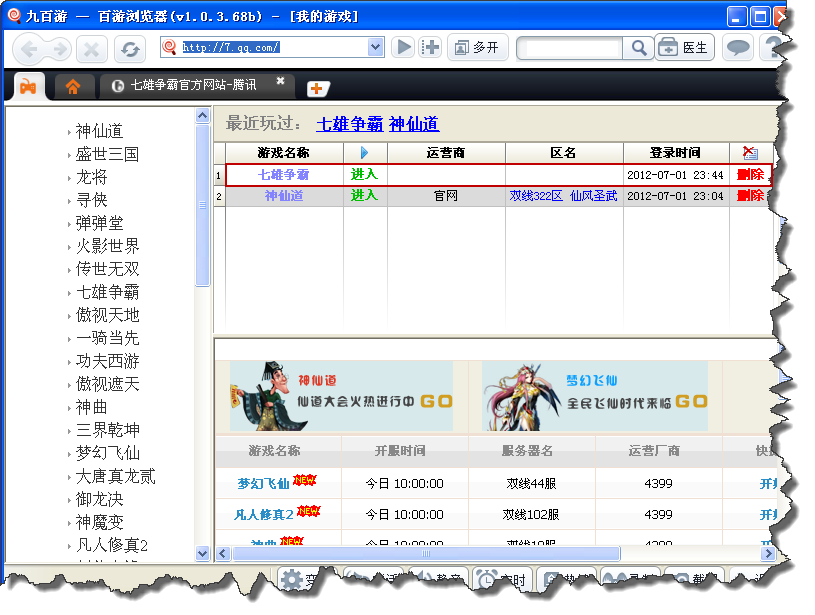
Task: Click the 运营商 column header
Action: pos(446,153)
